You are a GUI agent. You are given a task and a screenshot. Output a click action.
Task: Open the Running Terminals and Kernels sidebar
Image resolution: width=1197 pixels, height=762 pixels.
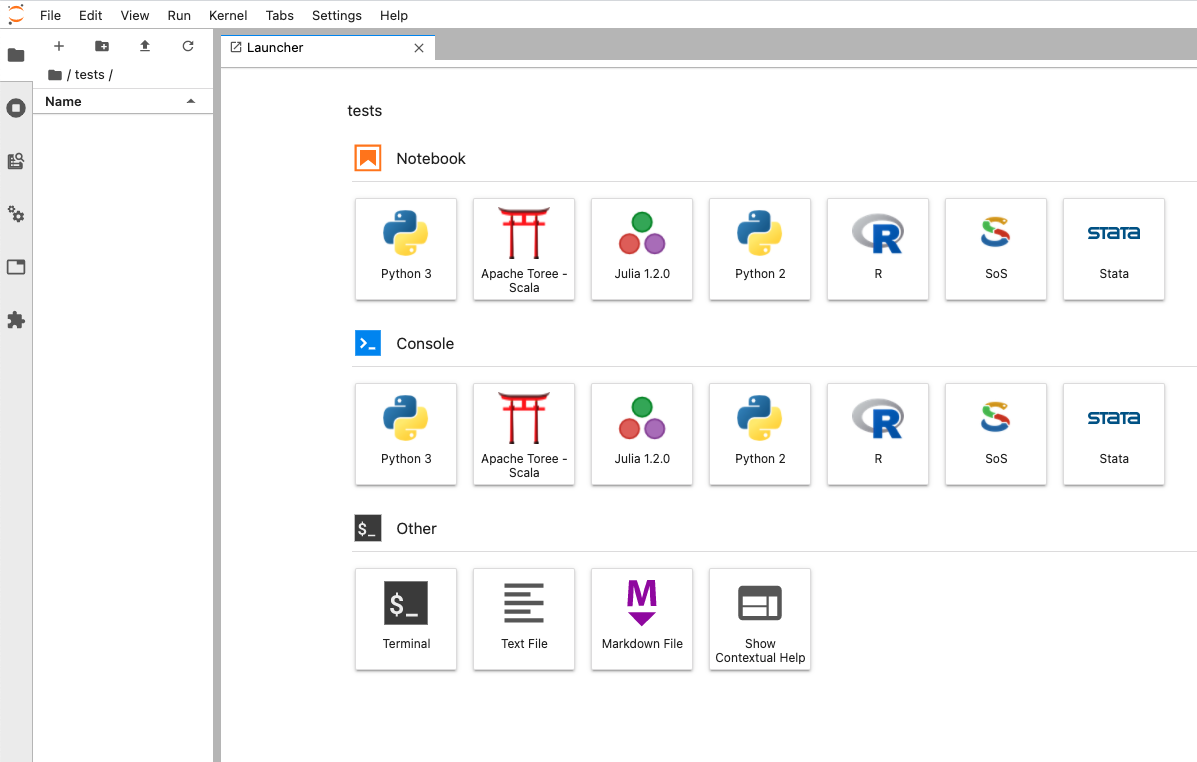click(16, 108)
